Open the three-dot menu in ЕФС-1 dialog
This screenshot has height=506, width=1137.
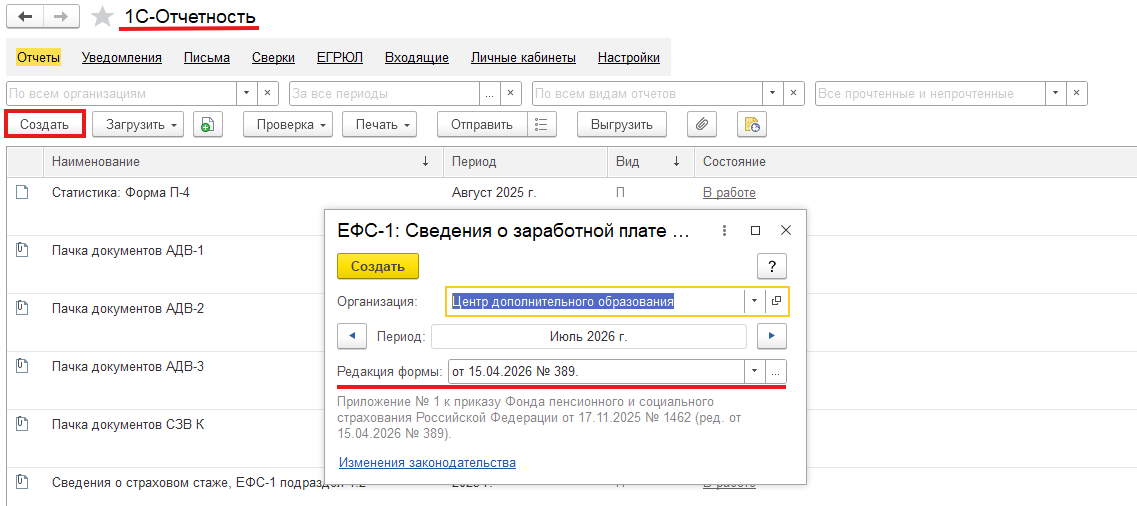pyautogui.click(x=725, y=231)
